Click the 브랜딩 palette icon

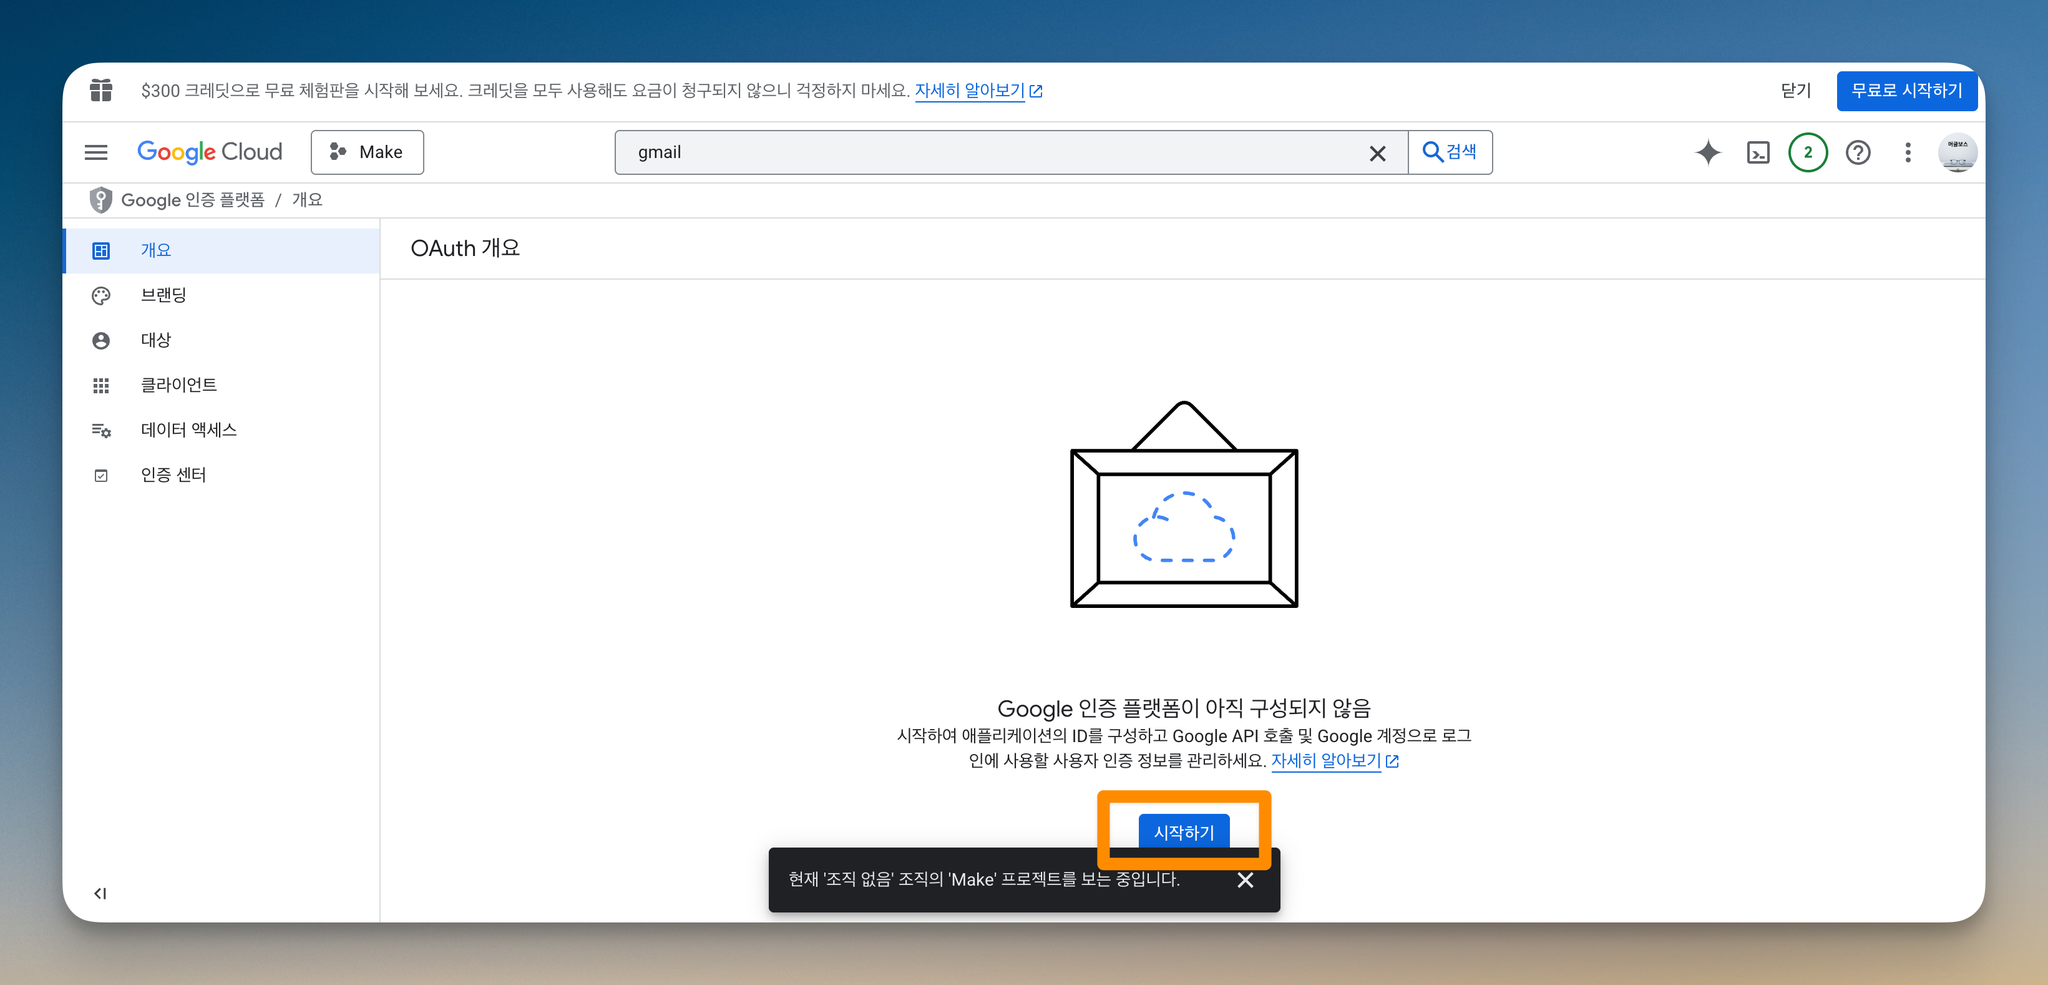101,296
